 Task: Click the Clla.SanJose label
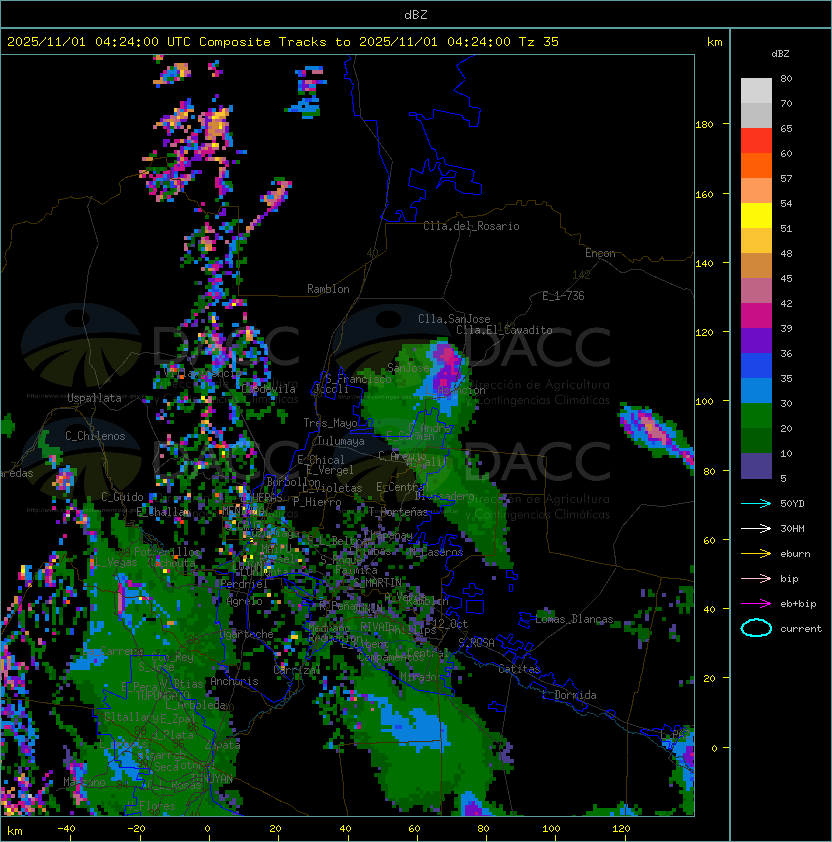(454, 319)
